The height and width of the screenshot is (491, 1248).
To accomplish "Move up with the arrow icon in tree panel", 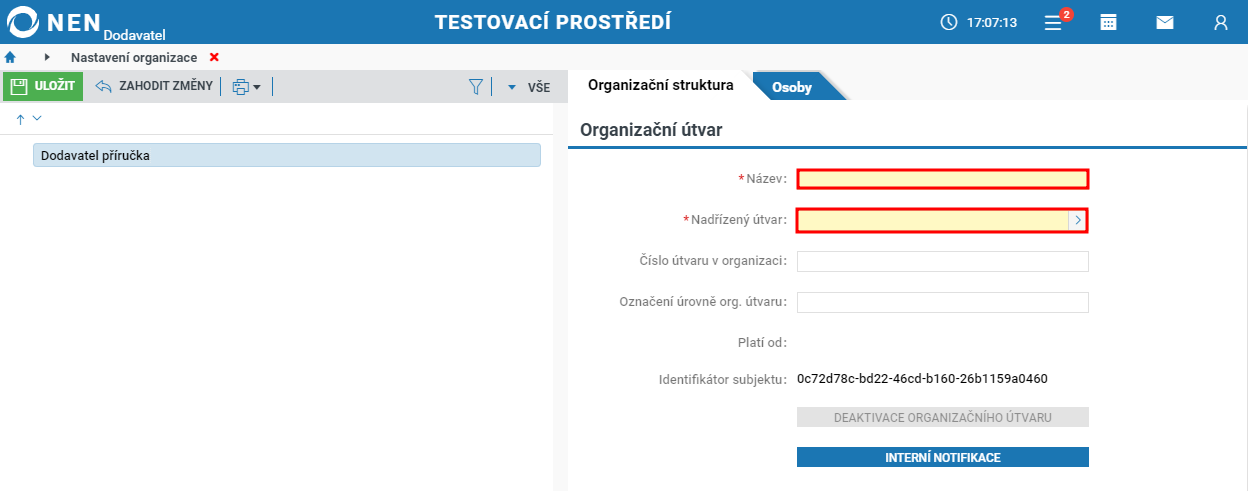I will point(20,119).
